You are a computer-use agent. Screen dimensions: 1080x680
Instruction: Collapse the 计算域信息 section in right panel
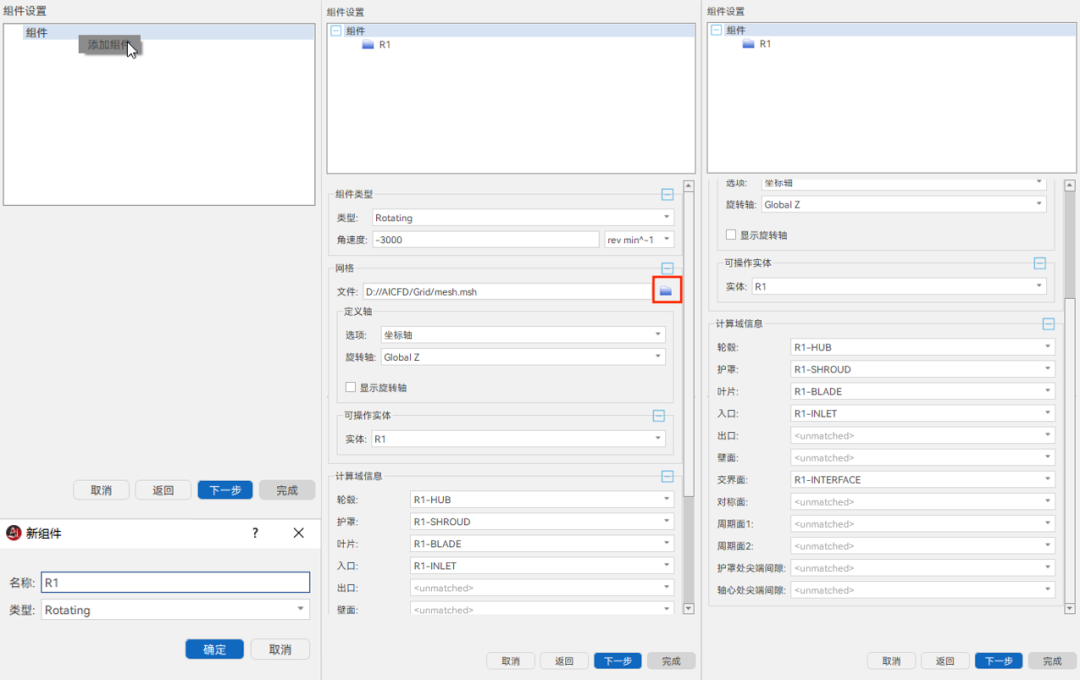(1049, 323)
